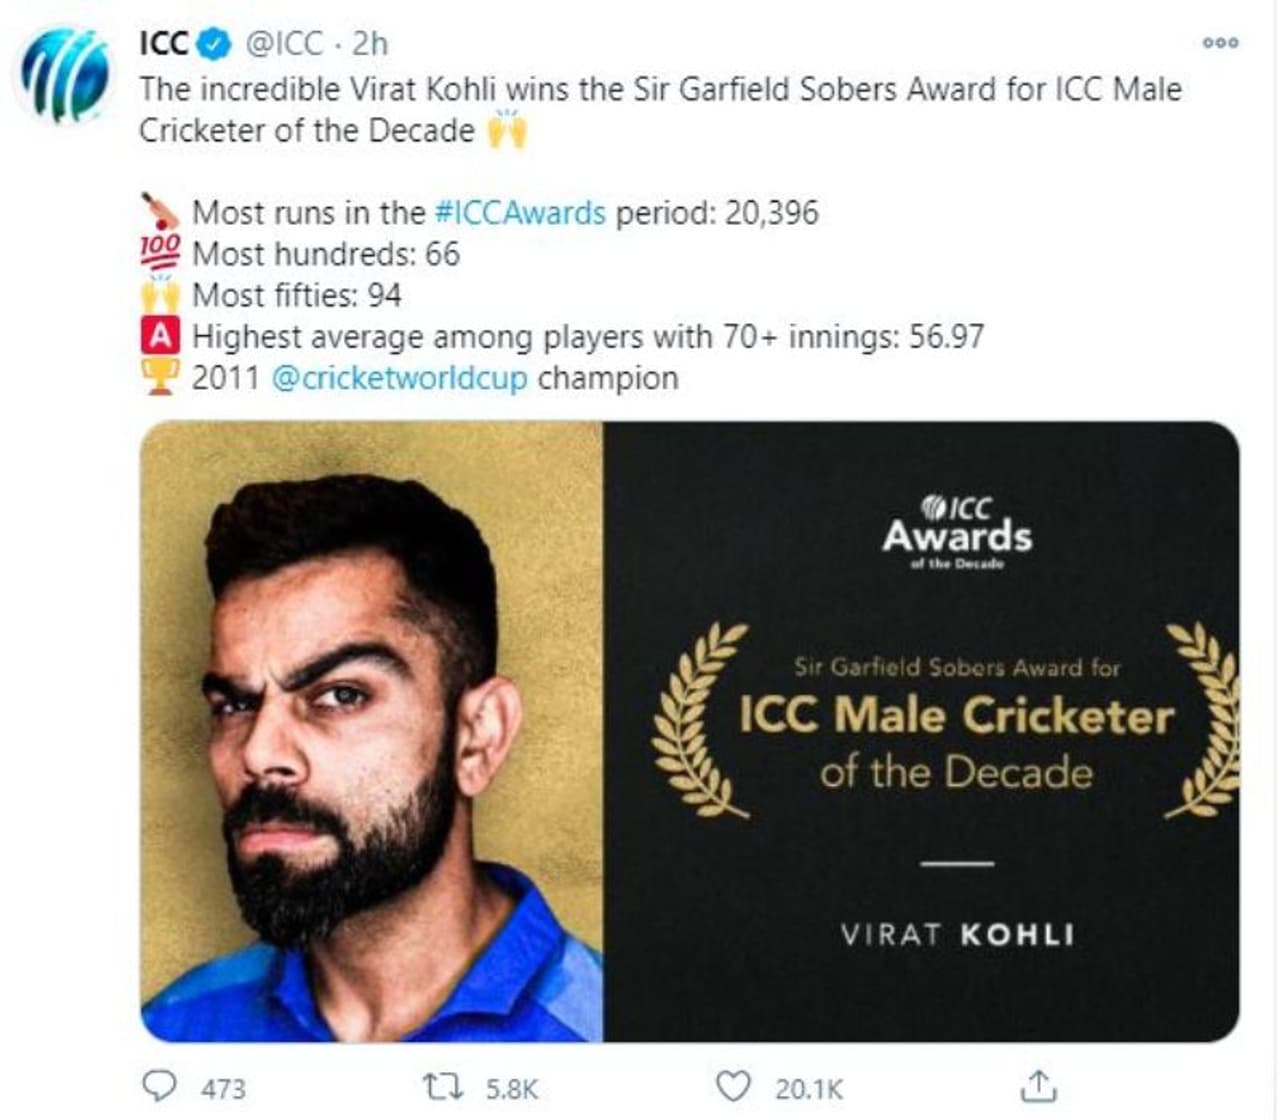
Task: Open the ICC profile avatar
Action: (64, 77)
